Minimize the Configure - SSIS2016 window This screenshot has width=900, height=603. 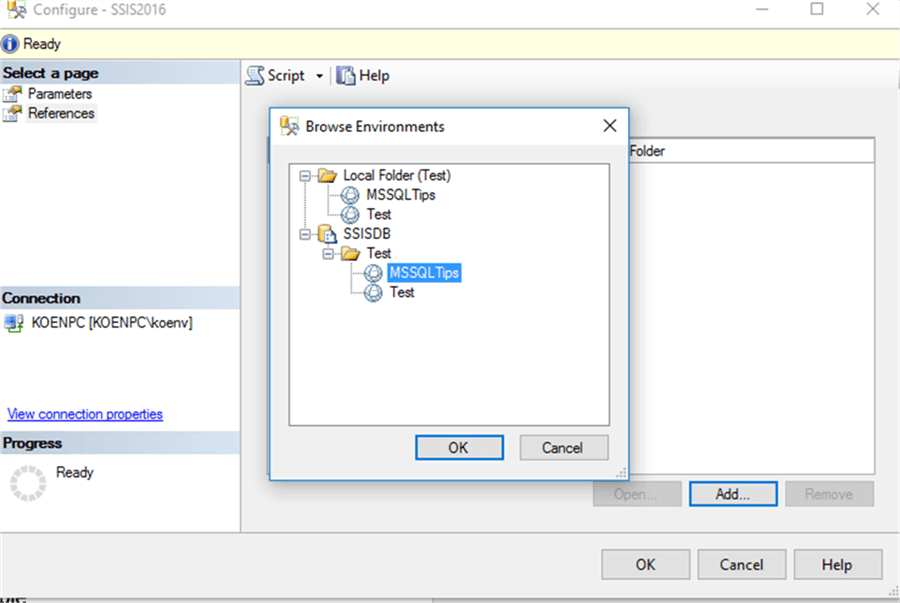(762, 9)
